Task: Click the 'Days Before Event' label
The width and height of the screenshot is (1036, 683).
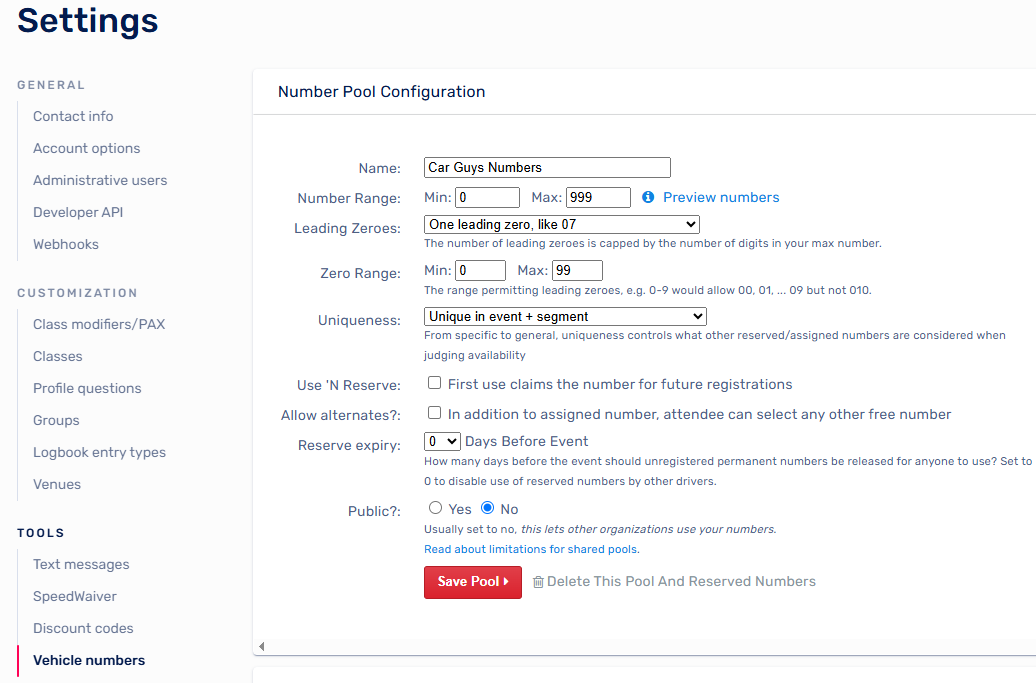Action: coord(527,441)
